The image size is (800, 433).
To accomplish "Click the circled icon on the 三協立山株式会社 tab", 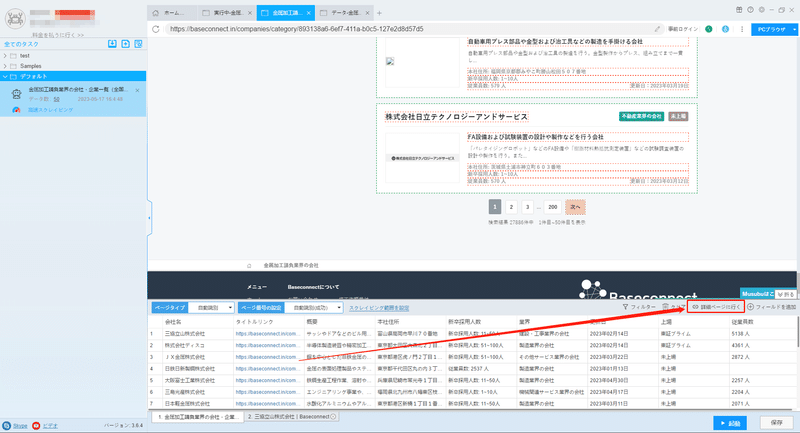I will pos(333,417).
